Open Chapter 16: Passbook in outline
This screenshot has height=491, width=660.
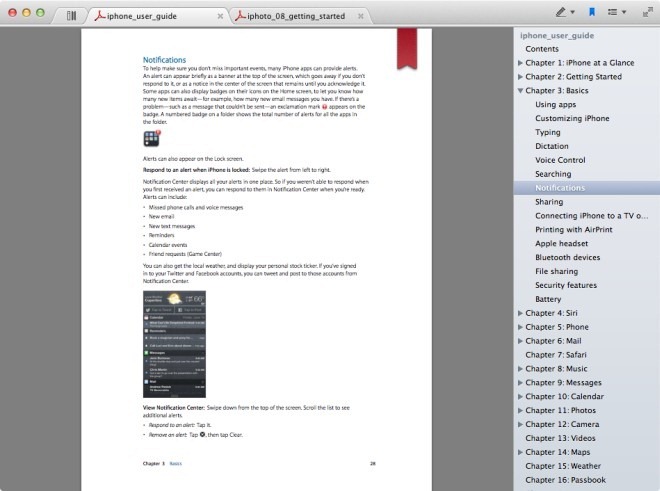coord(565,480)
